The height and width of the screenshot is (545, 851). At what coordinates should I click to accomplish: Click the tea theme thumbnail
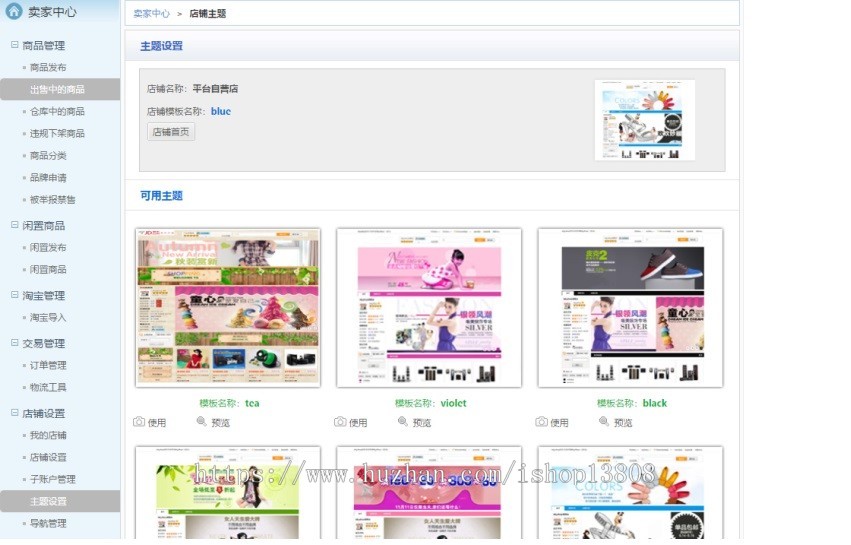click(228, 307)
